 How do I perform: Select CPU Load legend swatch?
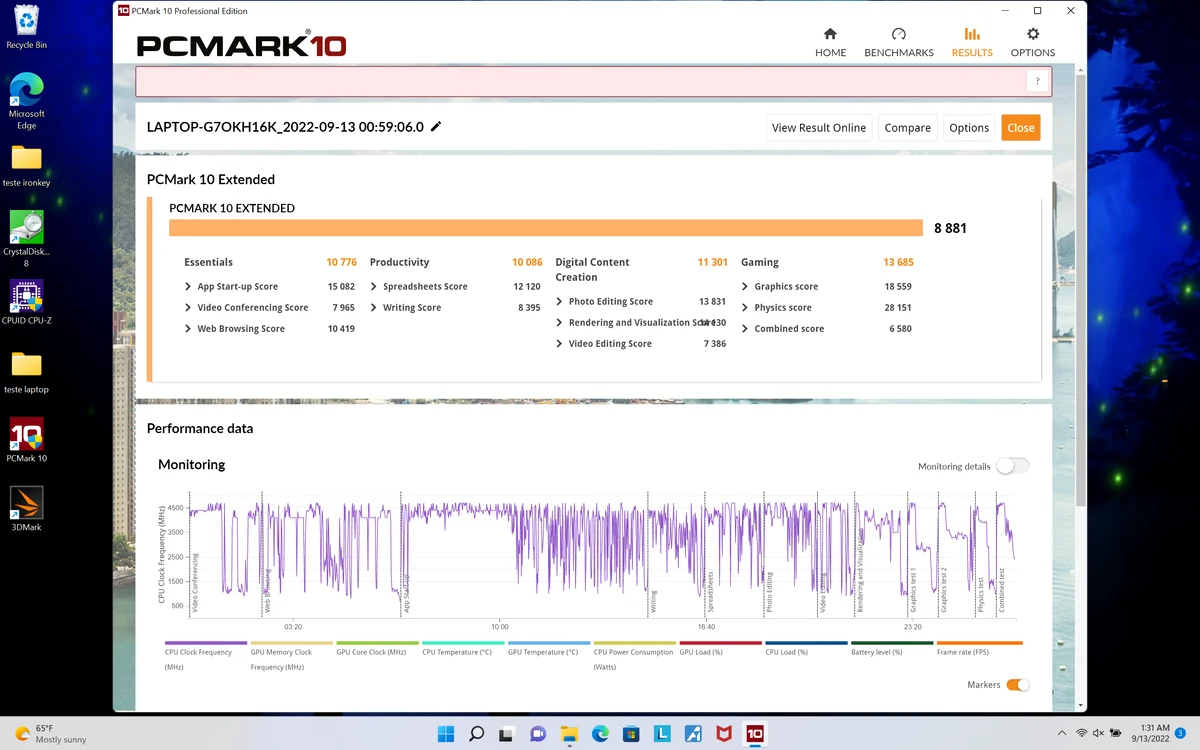point(806,643)
